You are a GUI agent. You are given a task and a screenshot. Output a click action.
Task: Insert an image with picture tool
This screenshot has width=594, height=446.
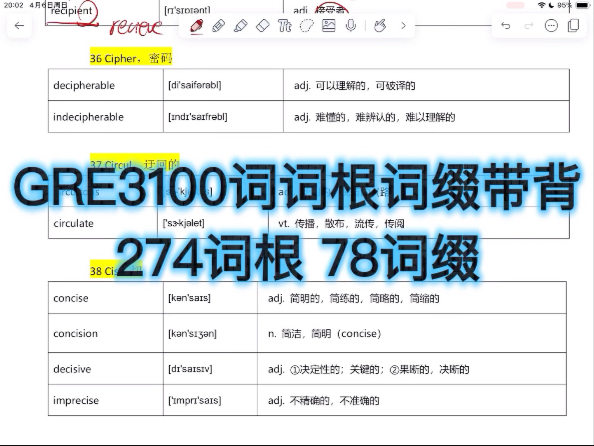[328, 25]
